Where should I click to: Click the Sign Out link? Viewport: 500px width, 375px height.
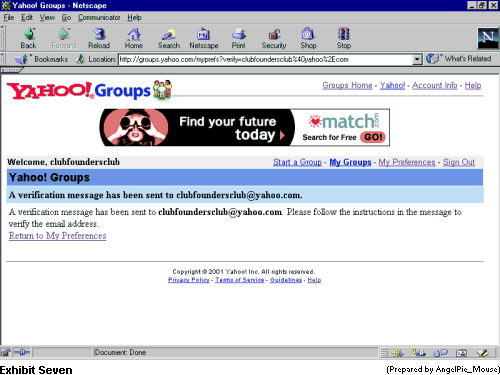point(459,162)
